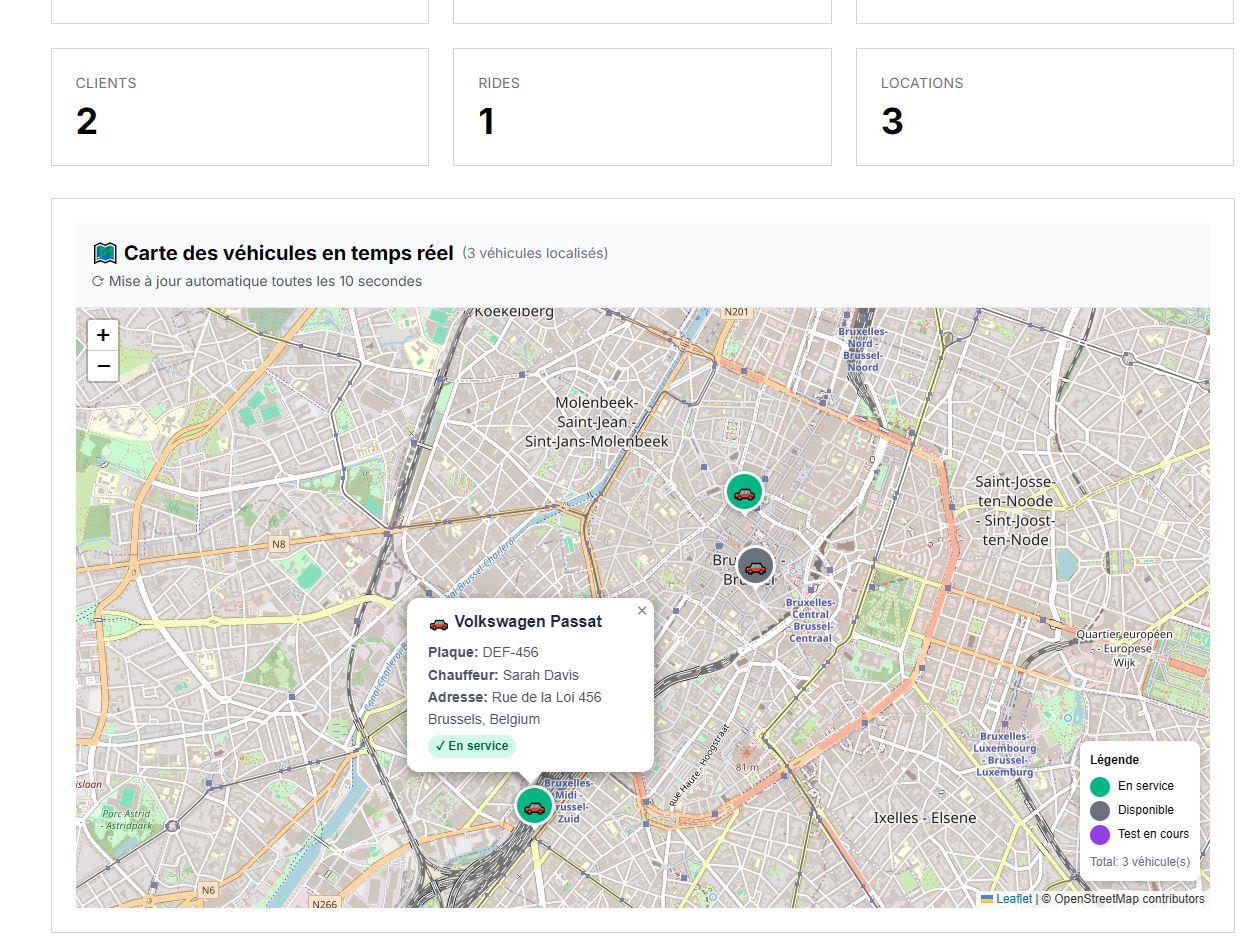Viewport: 1244px width, 938px height.
Task: Click the CLIENTS stat card
Action: pyautogui.click(x=240, y=107)
